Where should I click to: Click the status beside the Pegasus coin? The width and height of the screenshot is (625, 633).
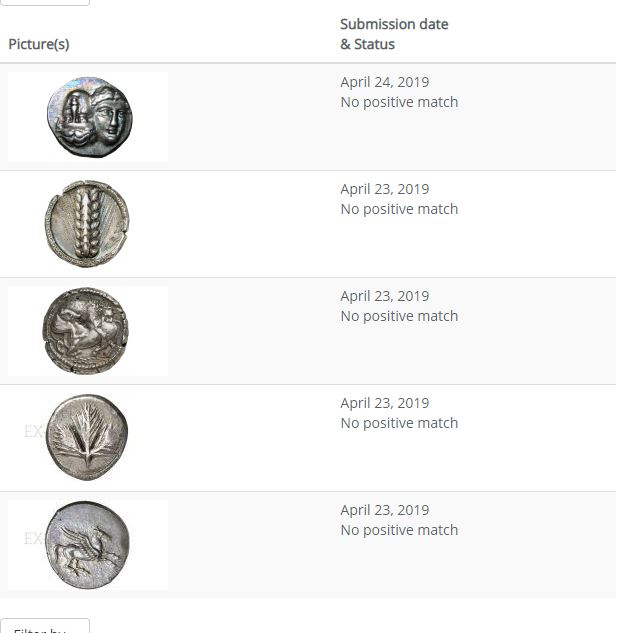click(x=399, y=530)
